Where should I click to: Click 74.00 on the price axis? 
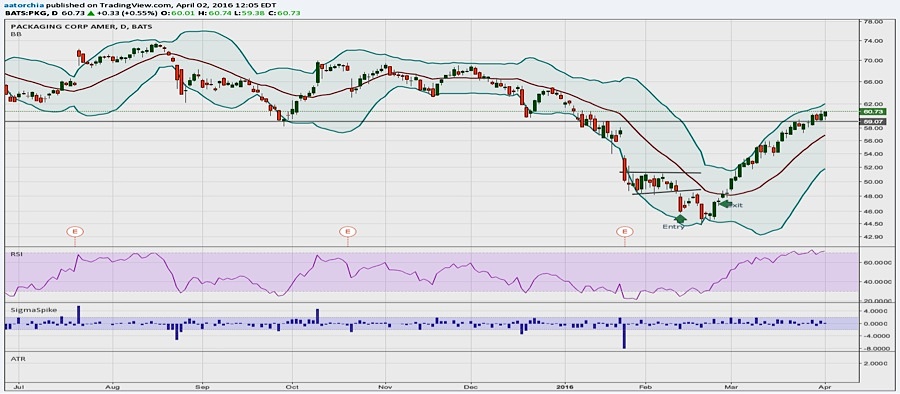coord(874,41)
